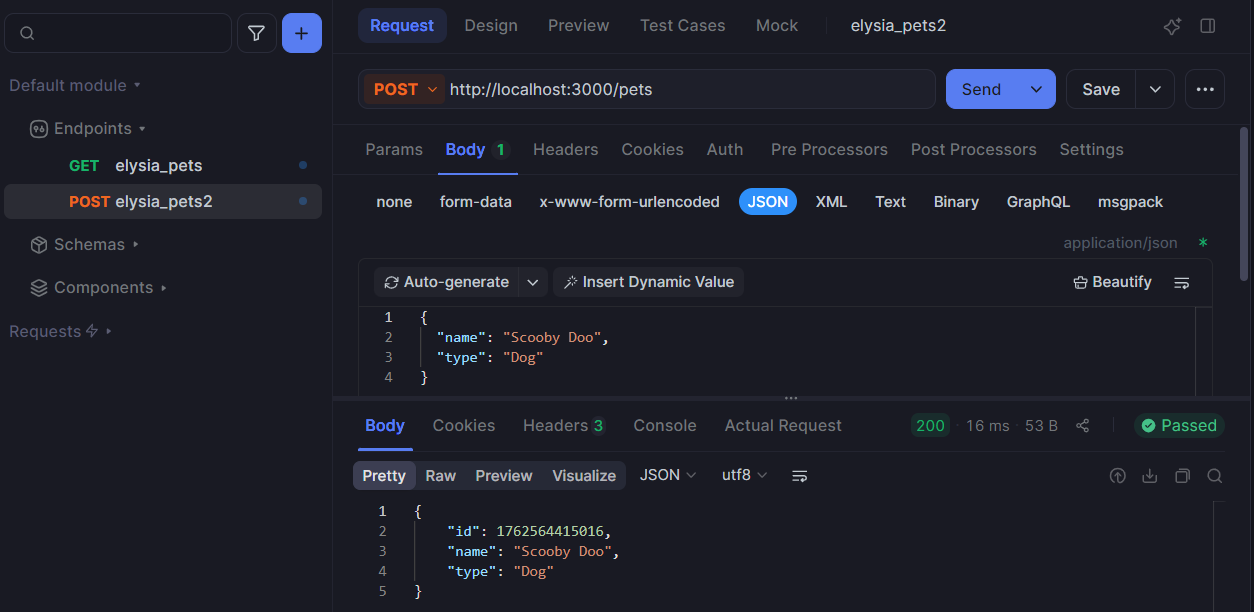Image resolution: width=1254 pixels, height=612 pixels.
Task: Click the filter funnel icon beside search
Action: (x=256, y=32)
